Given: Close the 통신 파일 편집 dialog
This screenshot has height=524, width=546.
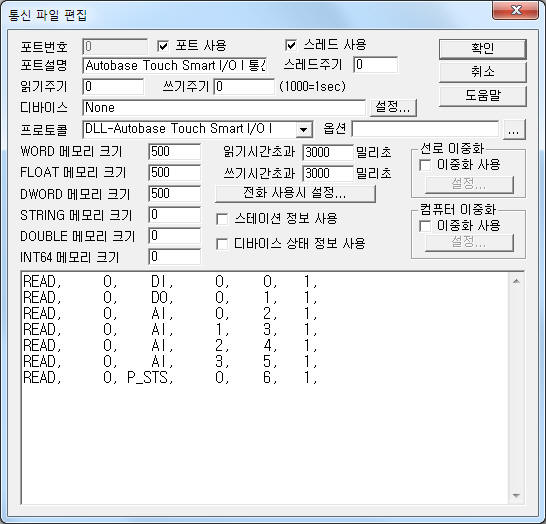Looking at the screenshot, I should (516, 10).
